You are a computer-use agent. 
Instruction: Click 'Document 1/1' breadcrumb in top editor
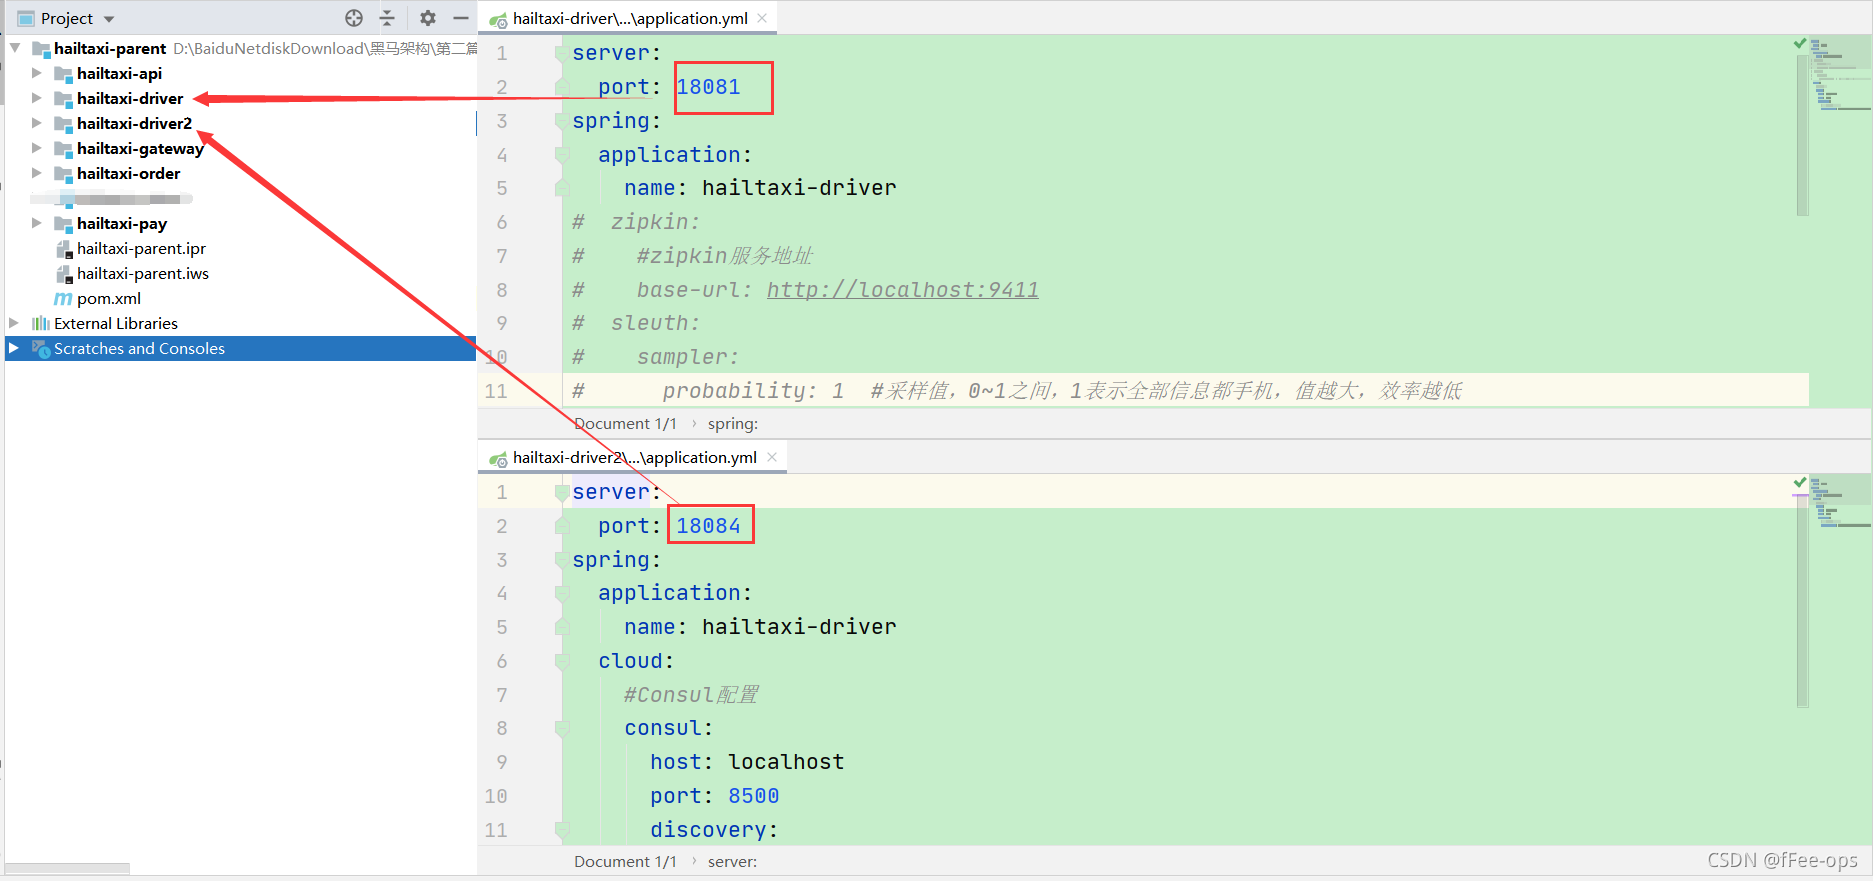tap(625, 424)
